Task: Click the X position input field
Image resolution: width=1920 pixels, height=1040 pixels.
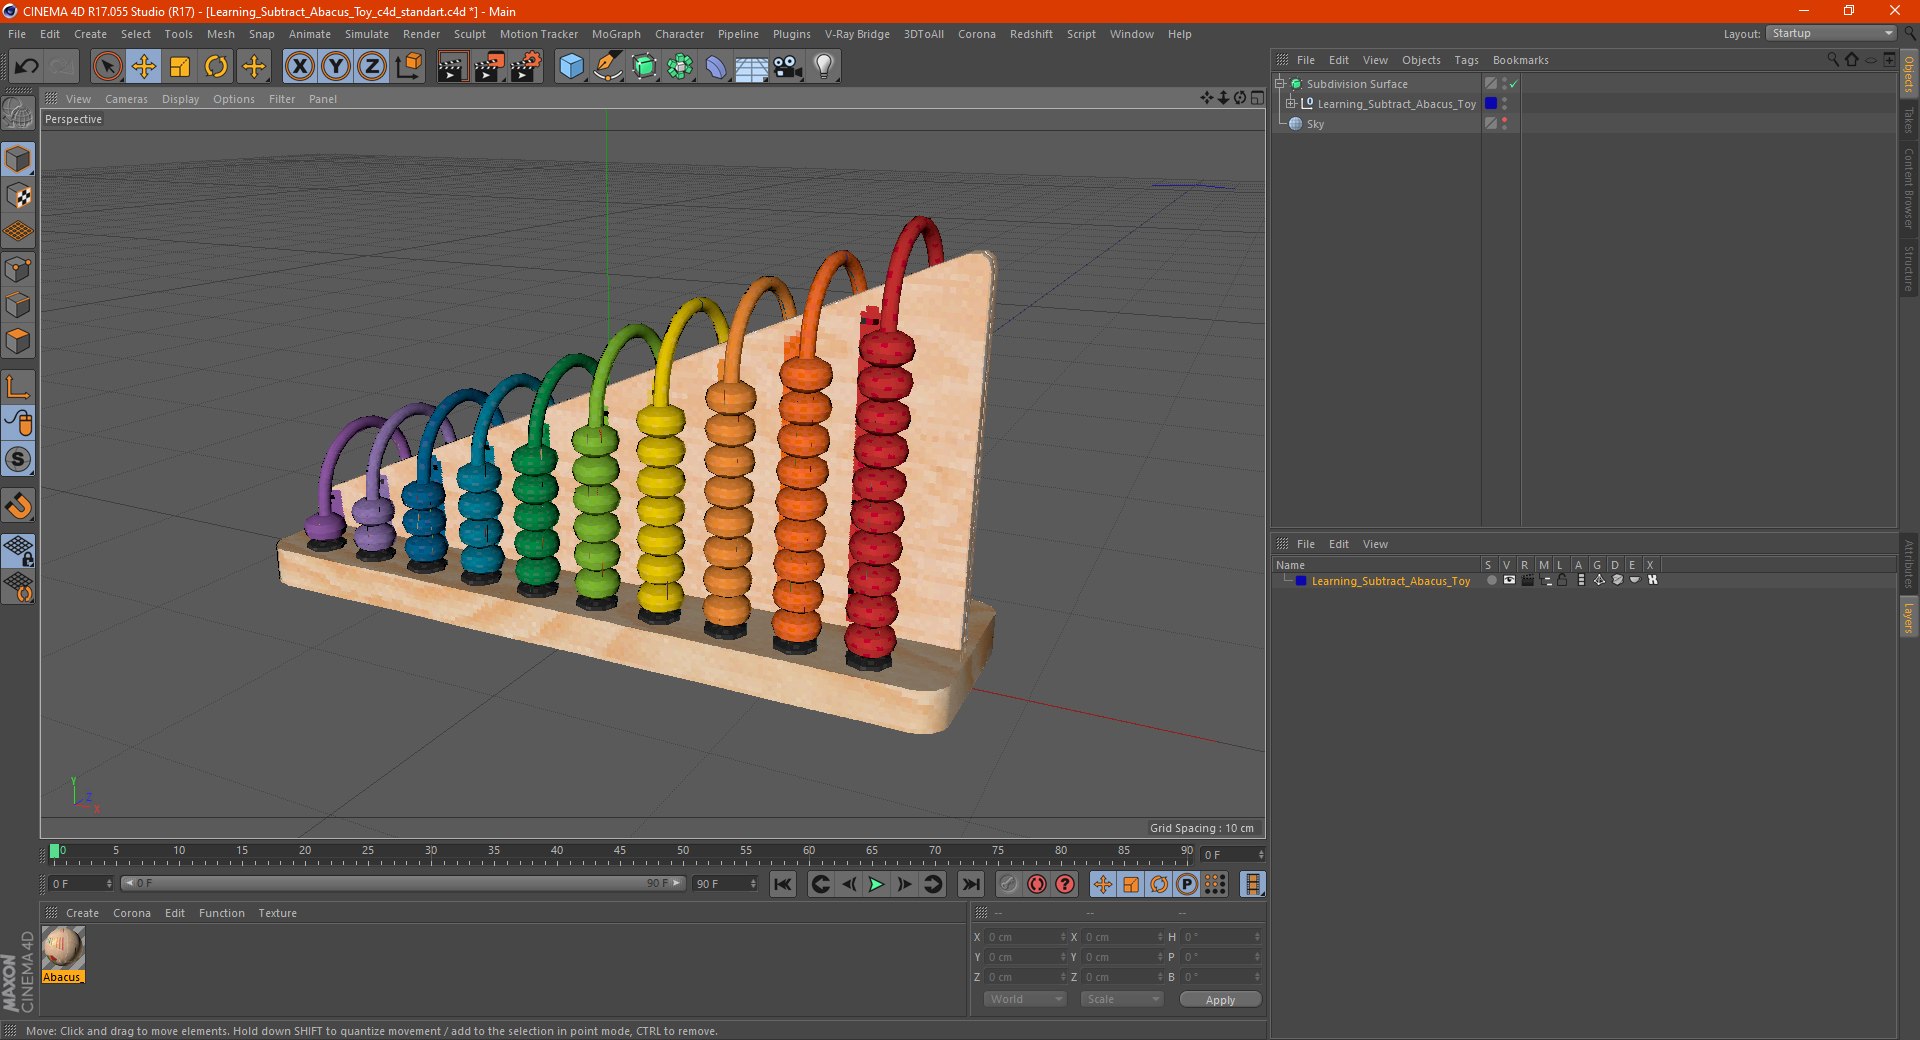Action: point(1026,937)
